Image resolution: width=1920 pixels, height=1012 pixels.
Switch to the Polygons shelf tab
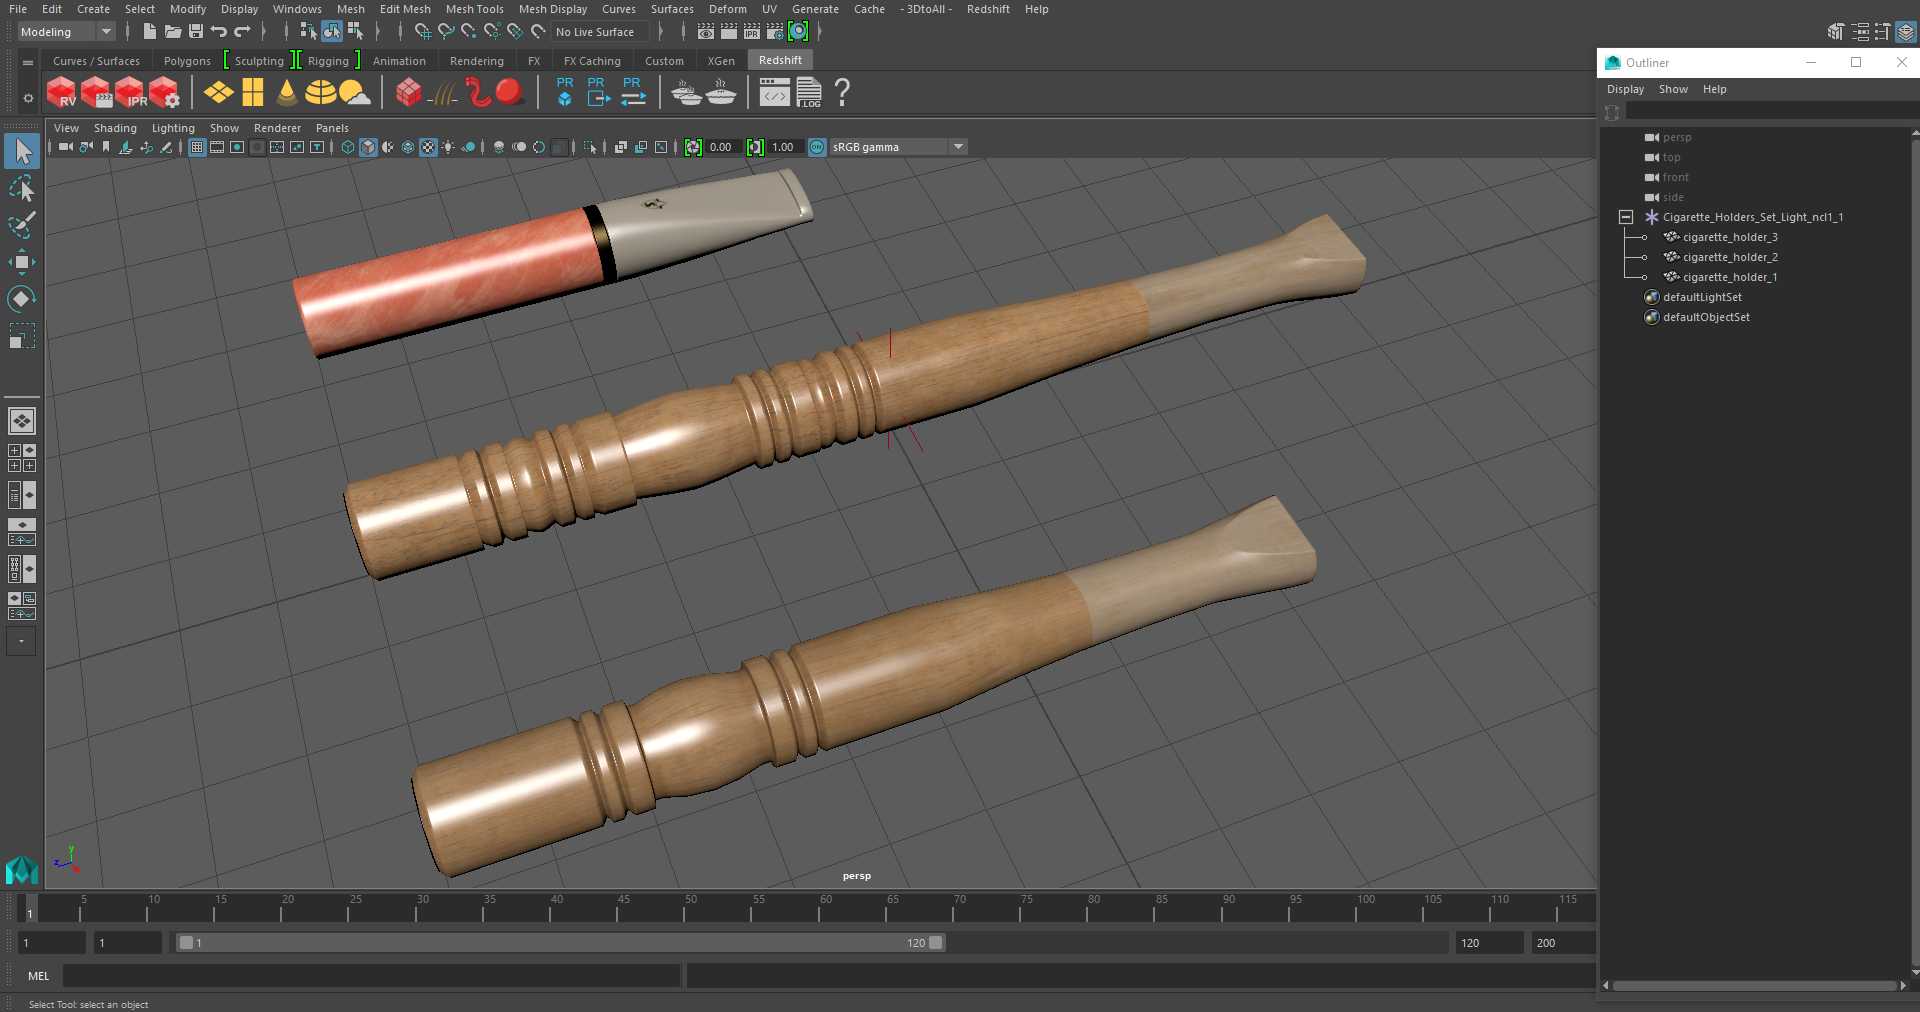pos(187,61)
